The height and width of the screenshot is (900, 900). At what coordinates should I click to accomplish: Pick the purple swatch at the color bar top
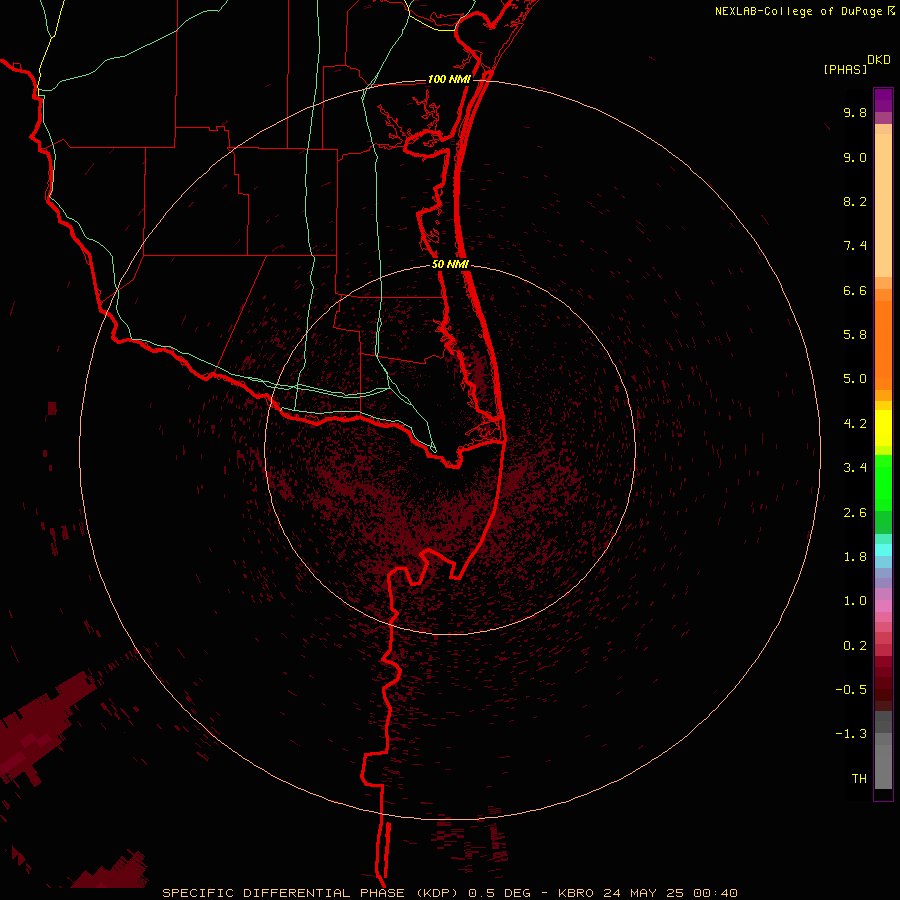coord(883,100)
